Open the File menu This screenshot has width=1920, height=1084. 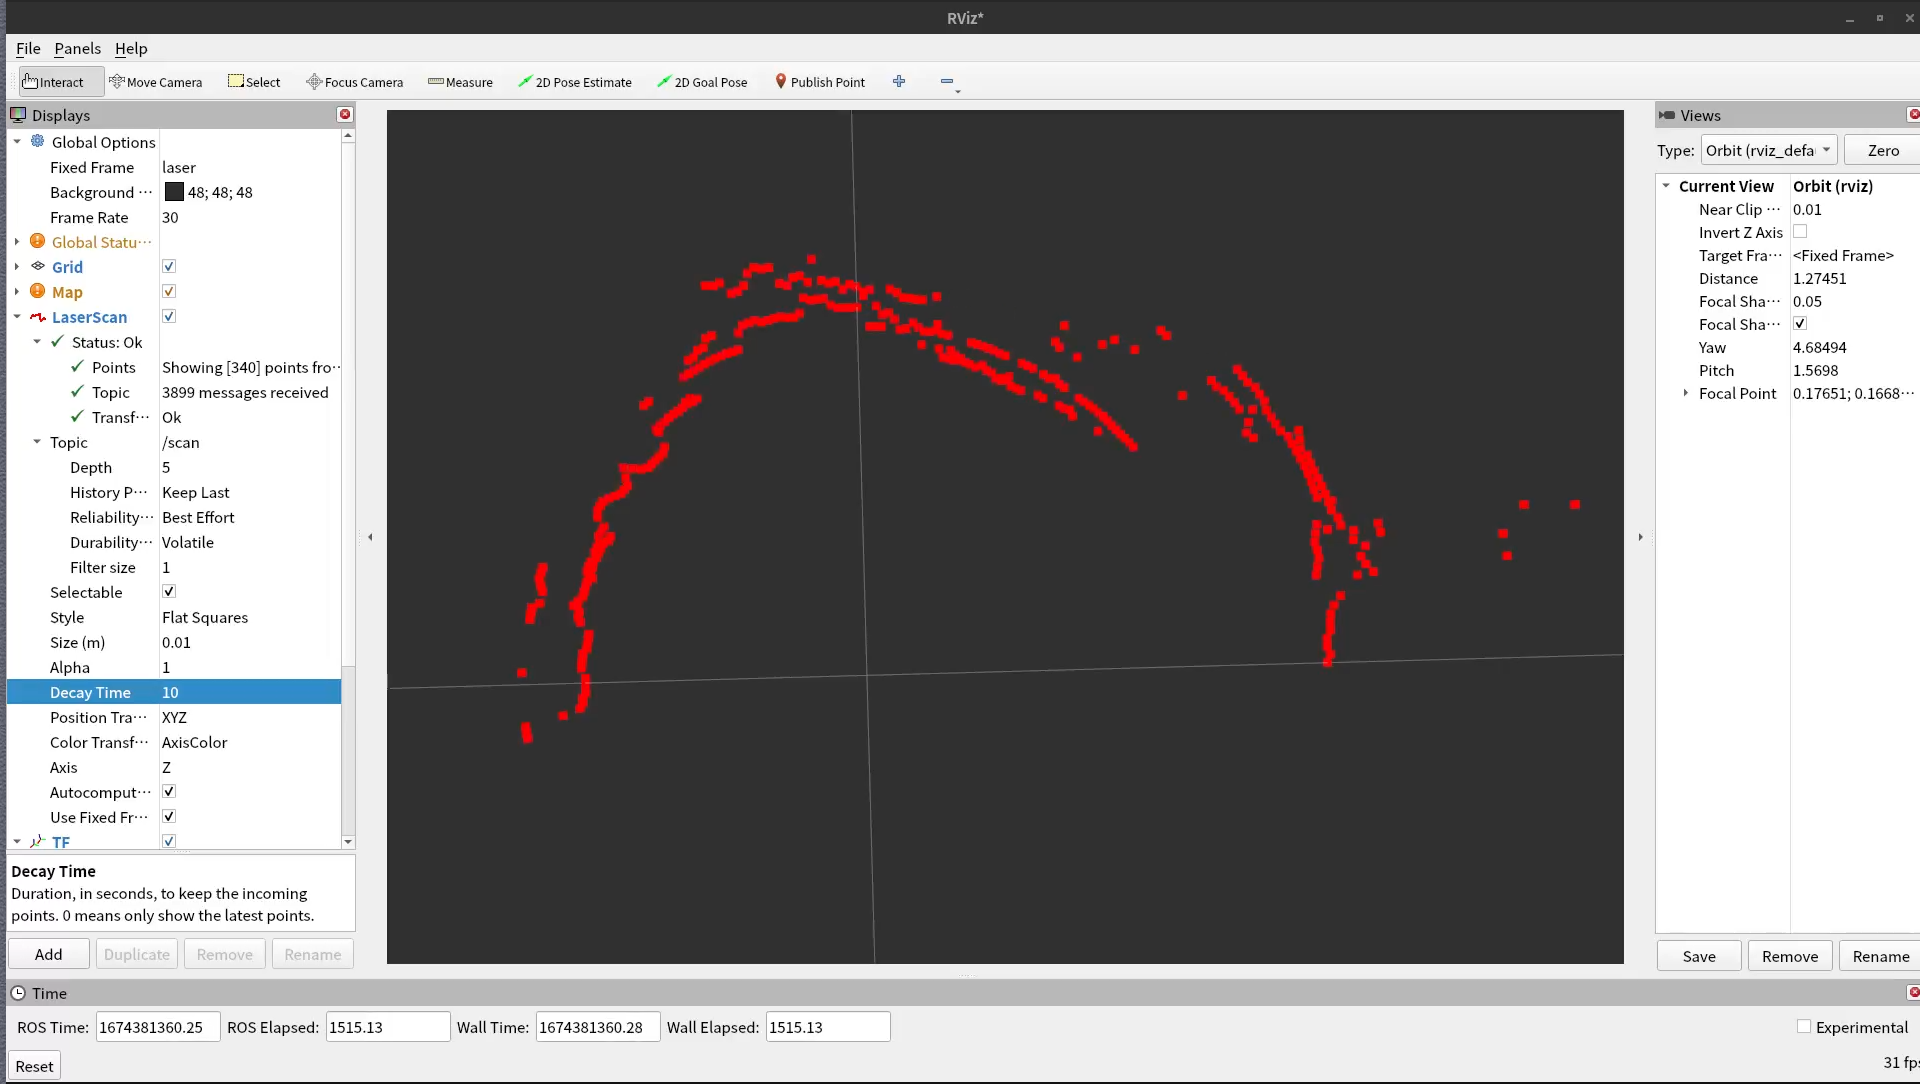point(28,48)
